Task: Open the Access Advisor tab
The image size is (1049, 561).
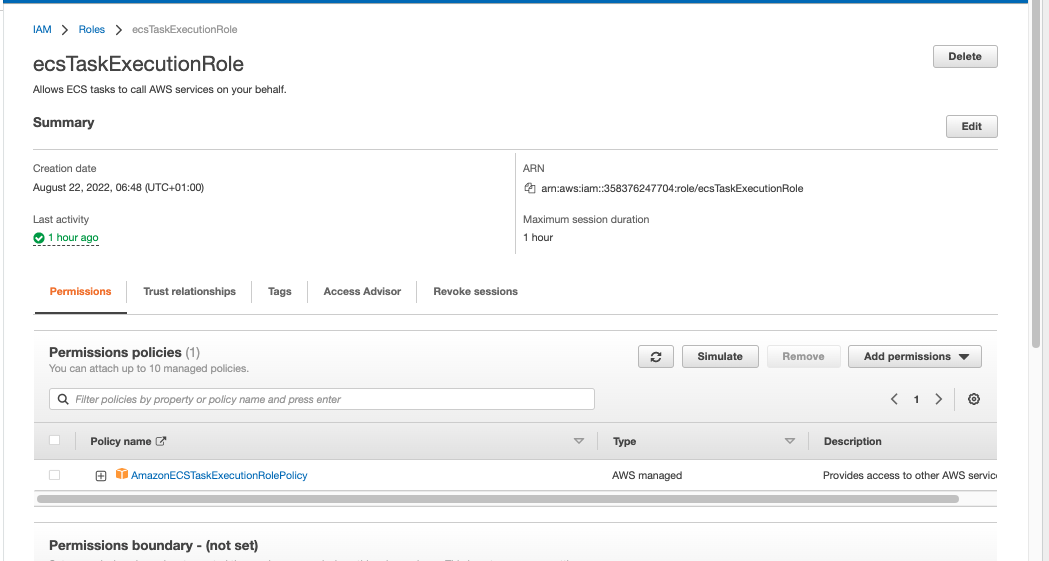Action: coord(362,292)
